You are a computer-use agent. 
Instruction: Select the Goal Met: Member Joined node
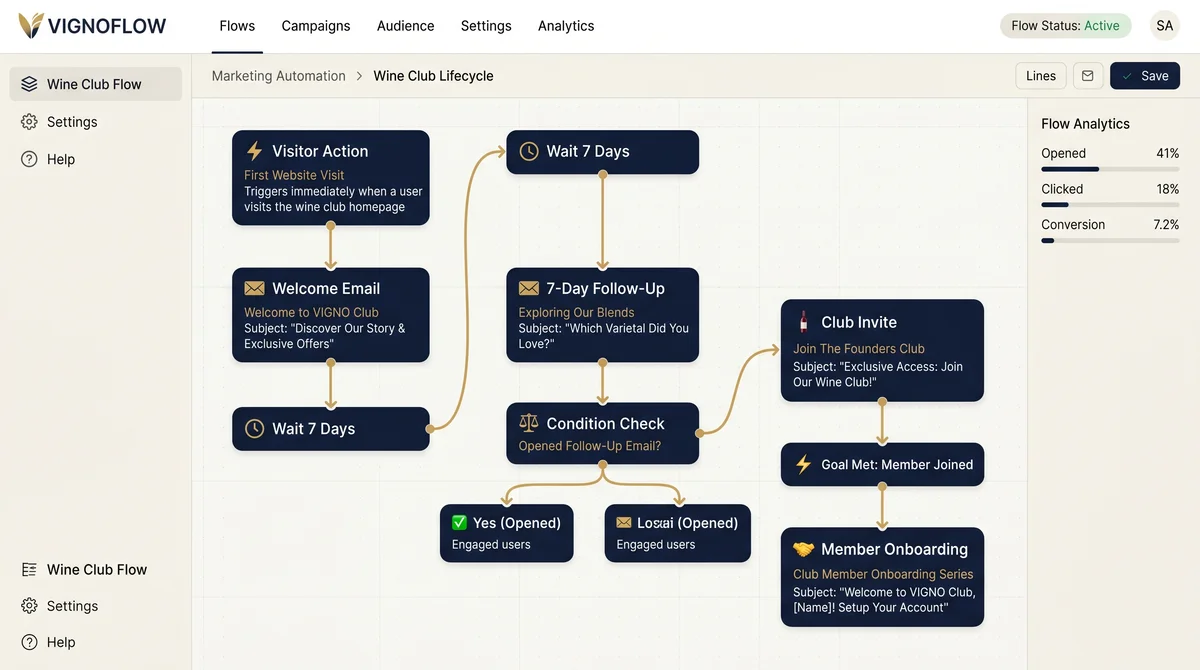(882, 465)
